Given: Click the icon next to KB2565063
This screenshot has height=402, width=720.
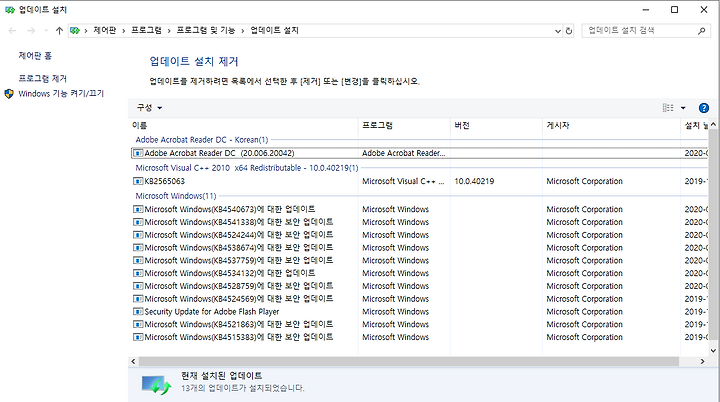Looking at the screenshot, I should click(x=138, y=181).
